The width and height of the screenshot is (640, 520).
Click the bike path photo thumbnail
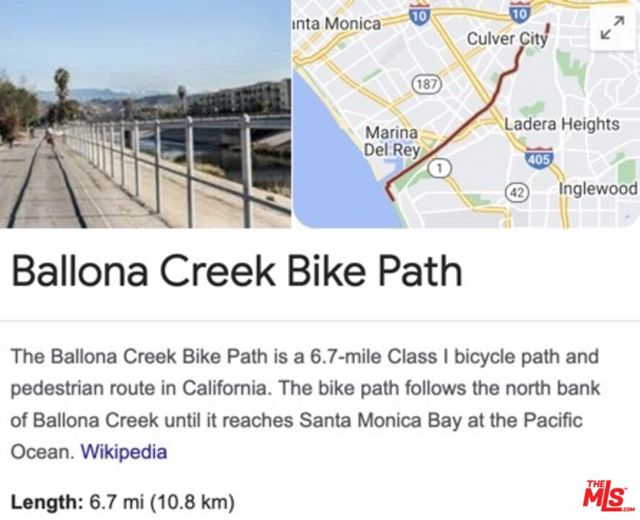pos(145,114)
